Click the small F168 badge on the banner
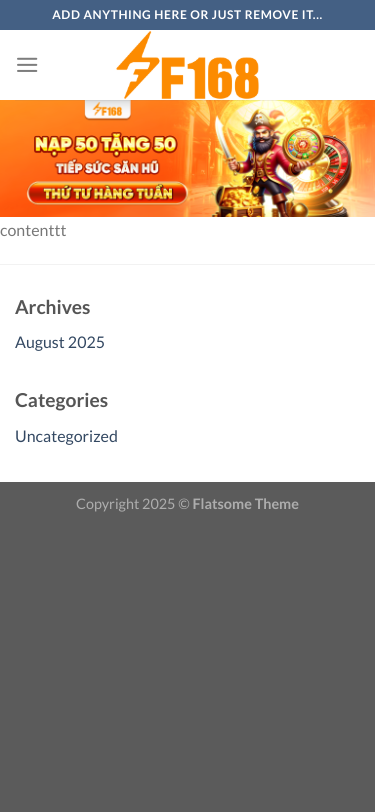Screen dimensions: 375x812 coord(108,110)
